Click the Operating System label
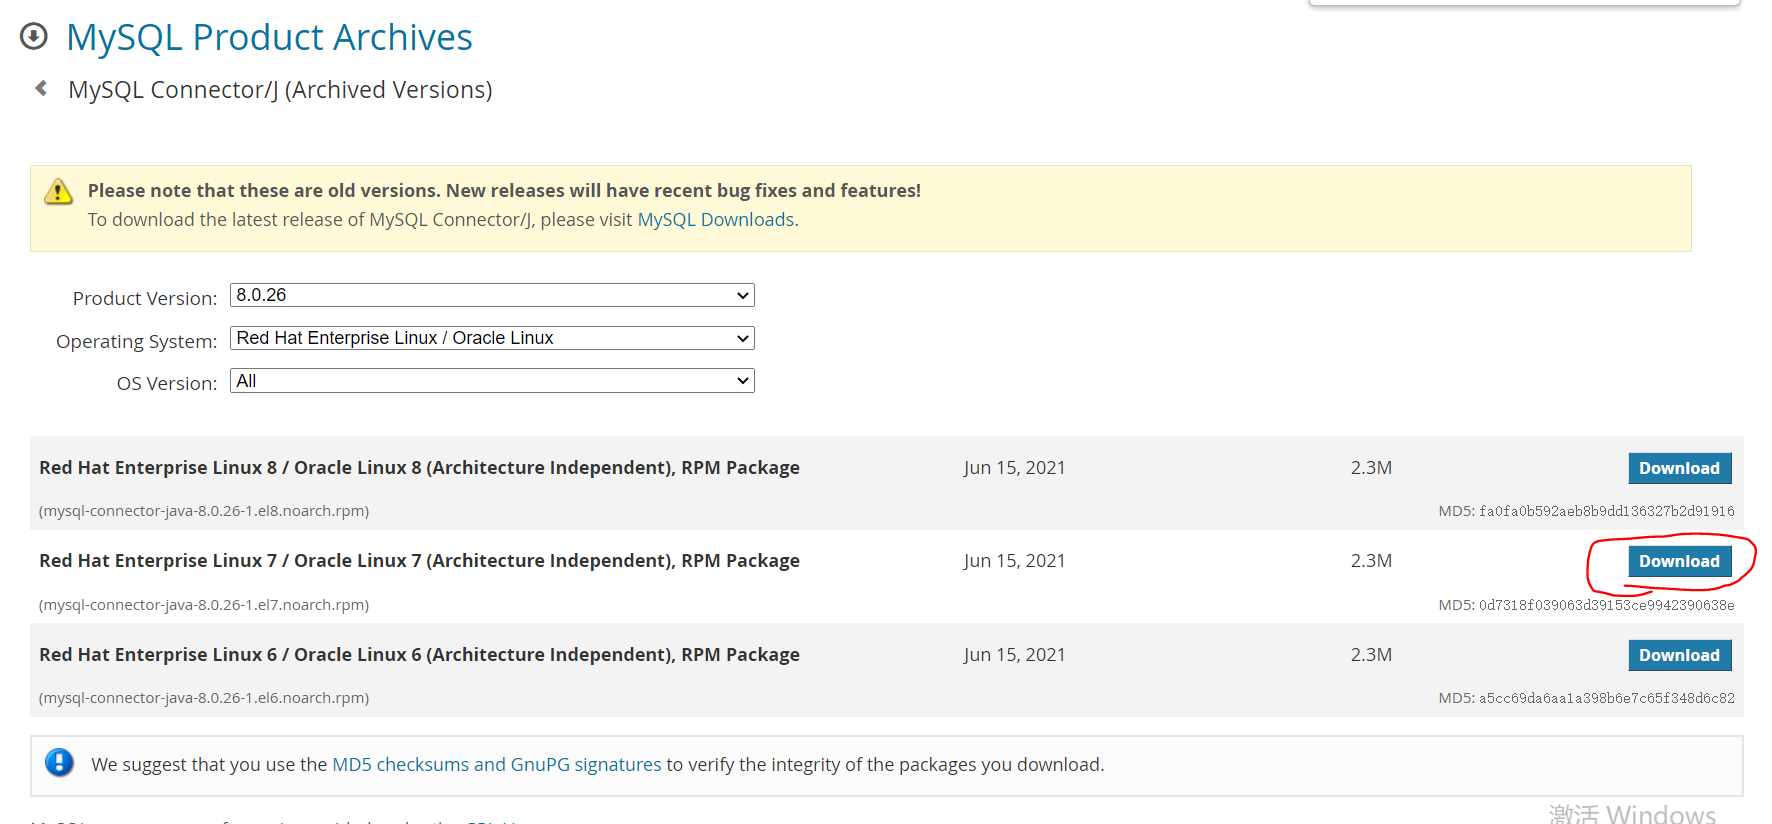1772x824 pixels. point(136,341)
